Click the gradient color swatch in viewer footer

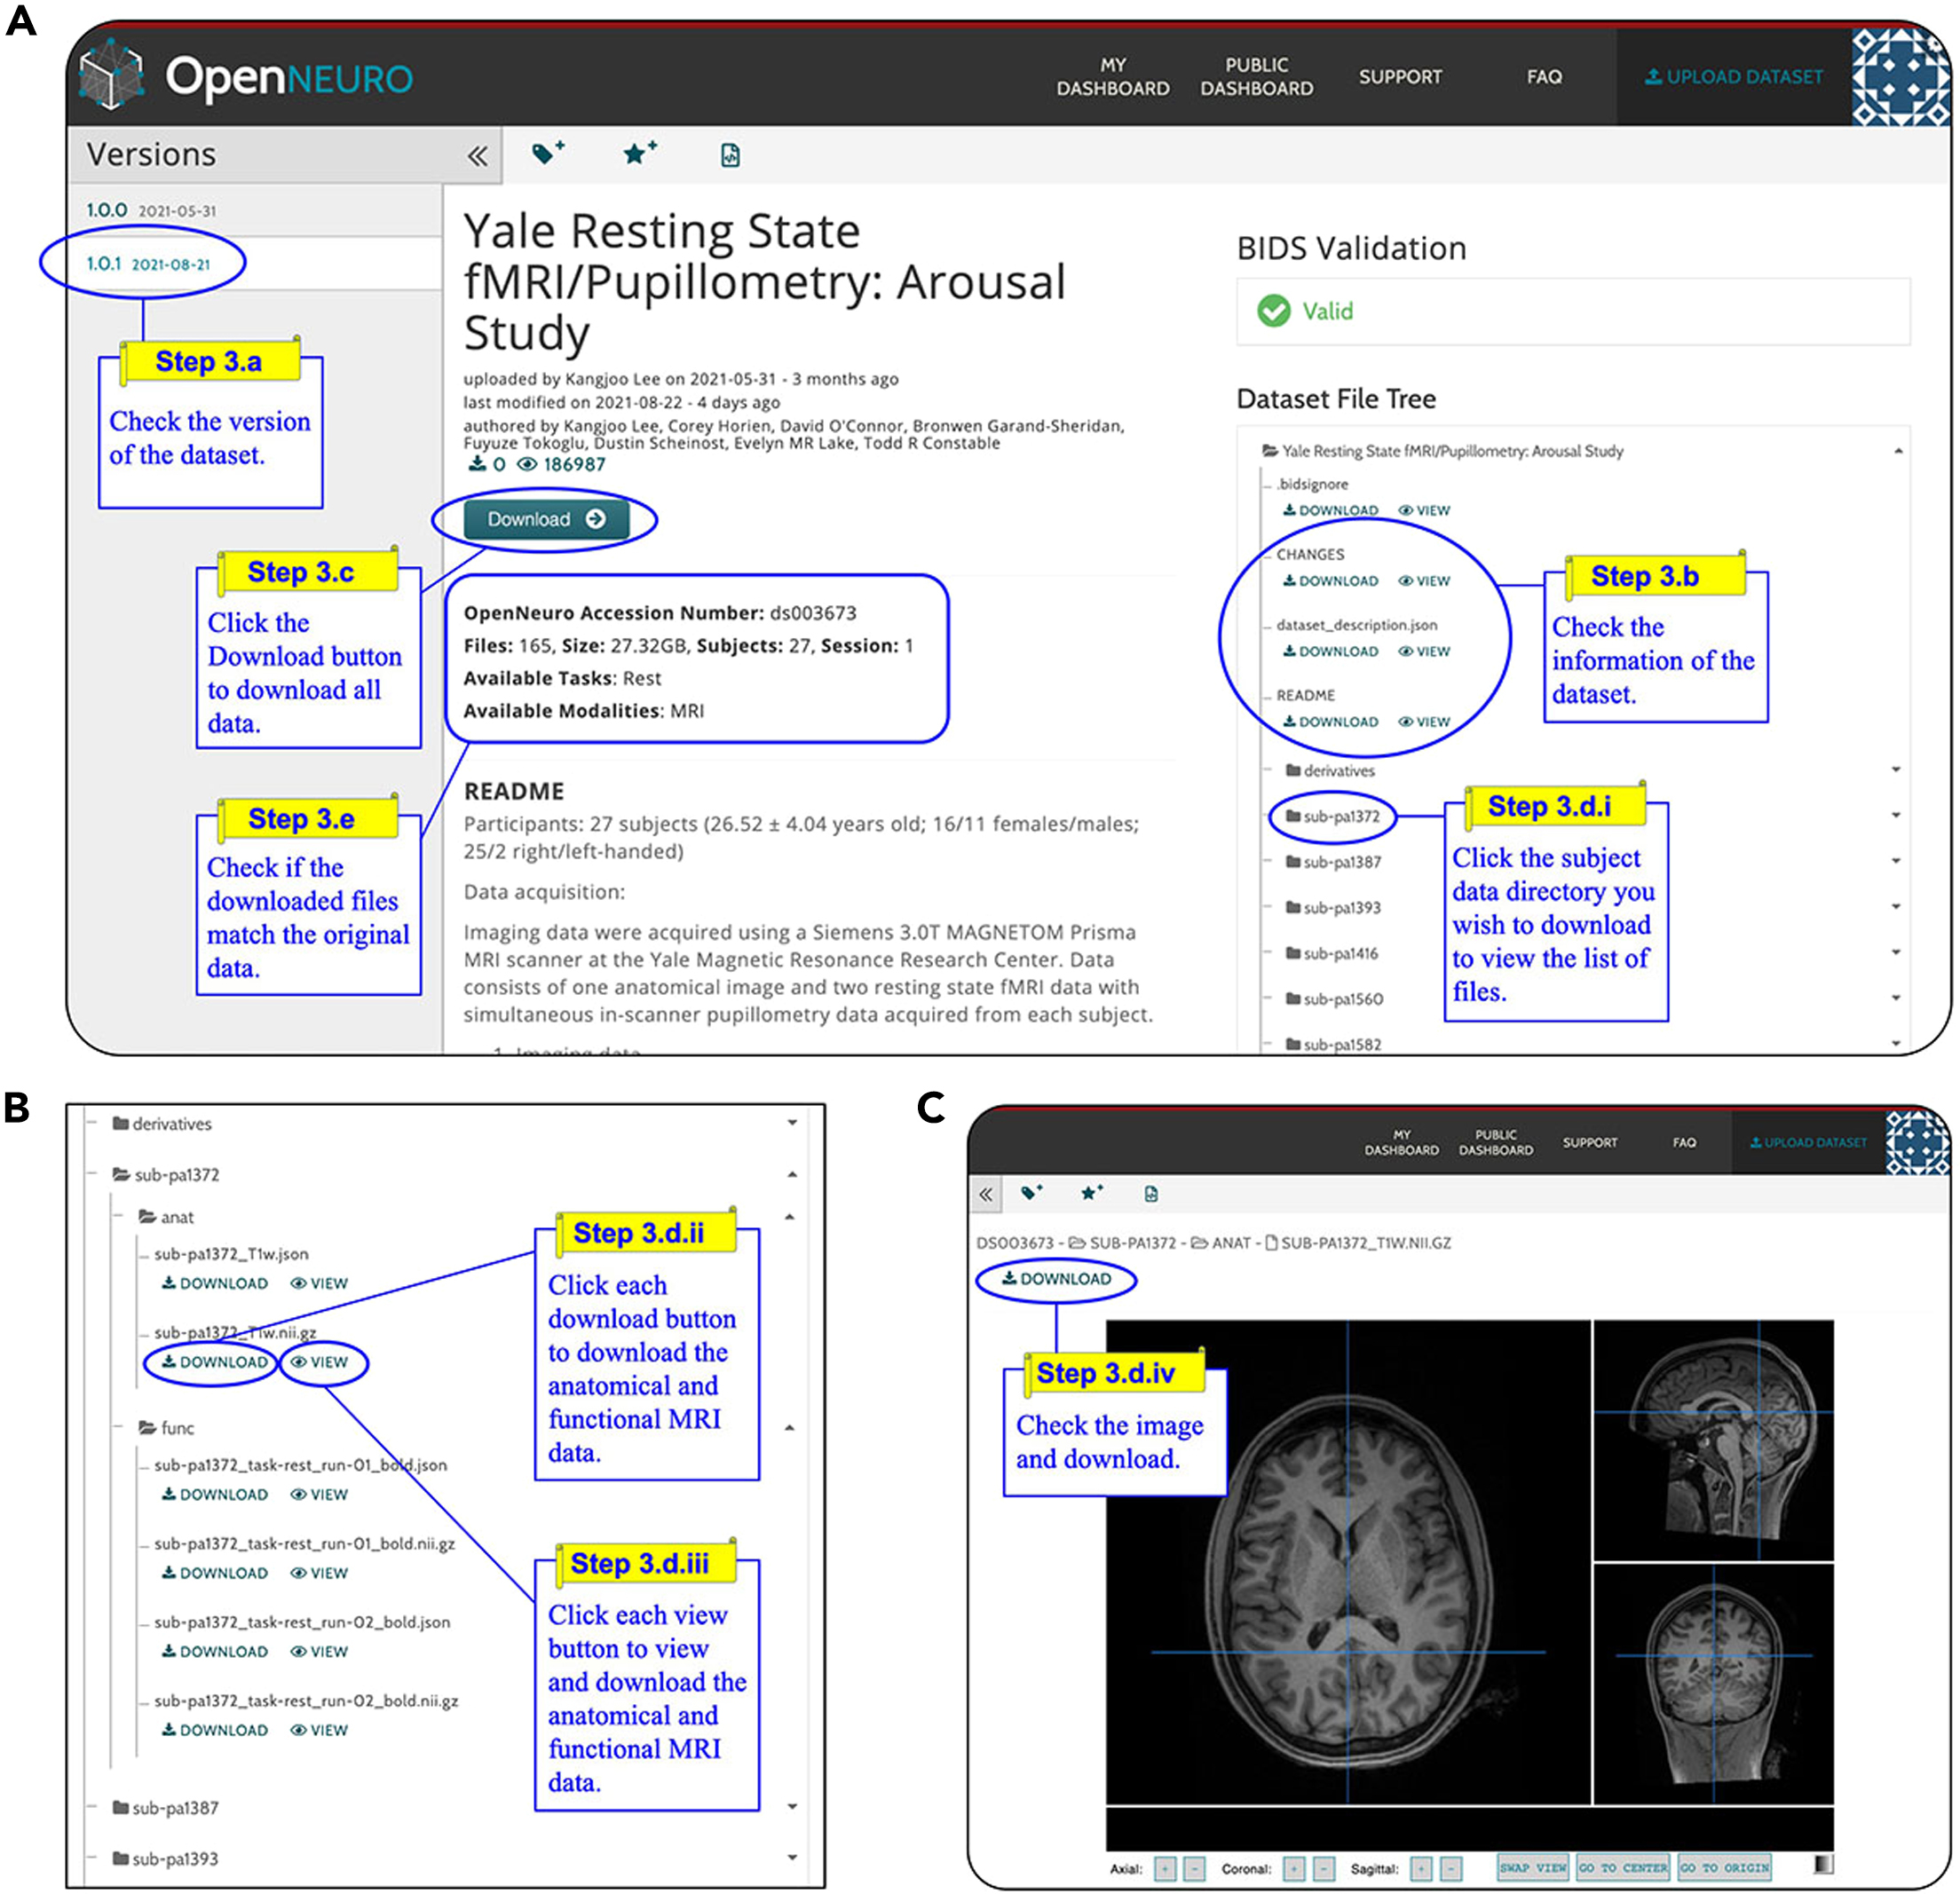[1823, 1865]
